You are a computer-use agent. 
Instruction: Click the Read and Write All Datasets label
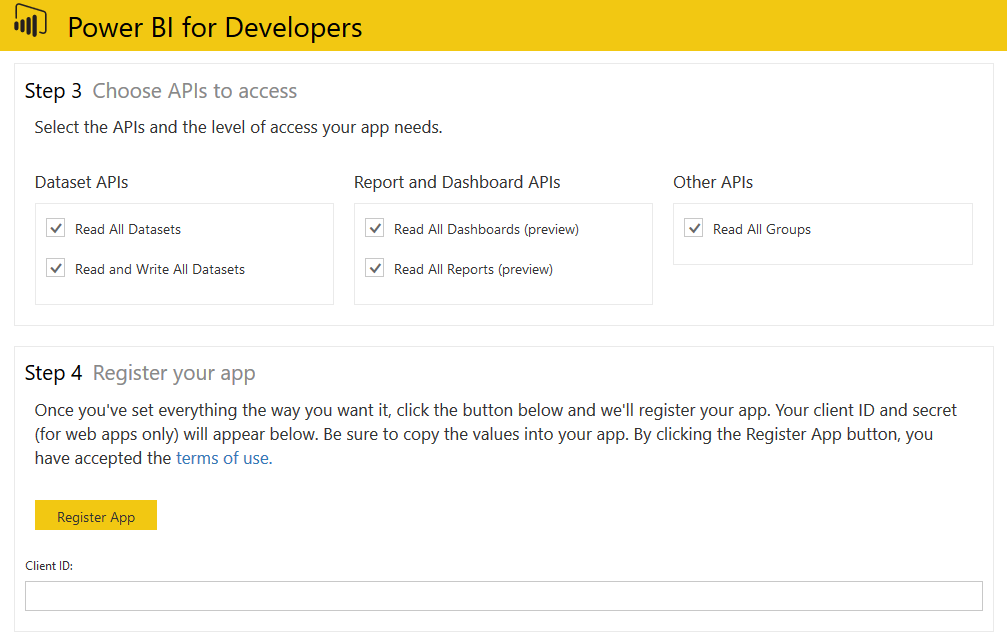click(160, 269)
